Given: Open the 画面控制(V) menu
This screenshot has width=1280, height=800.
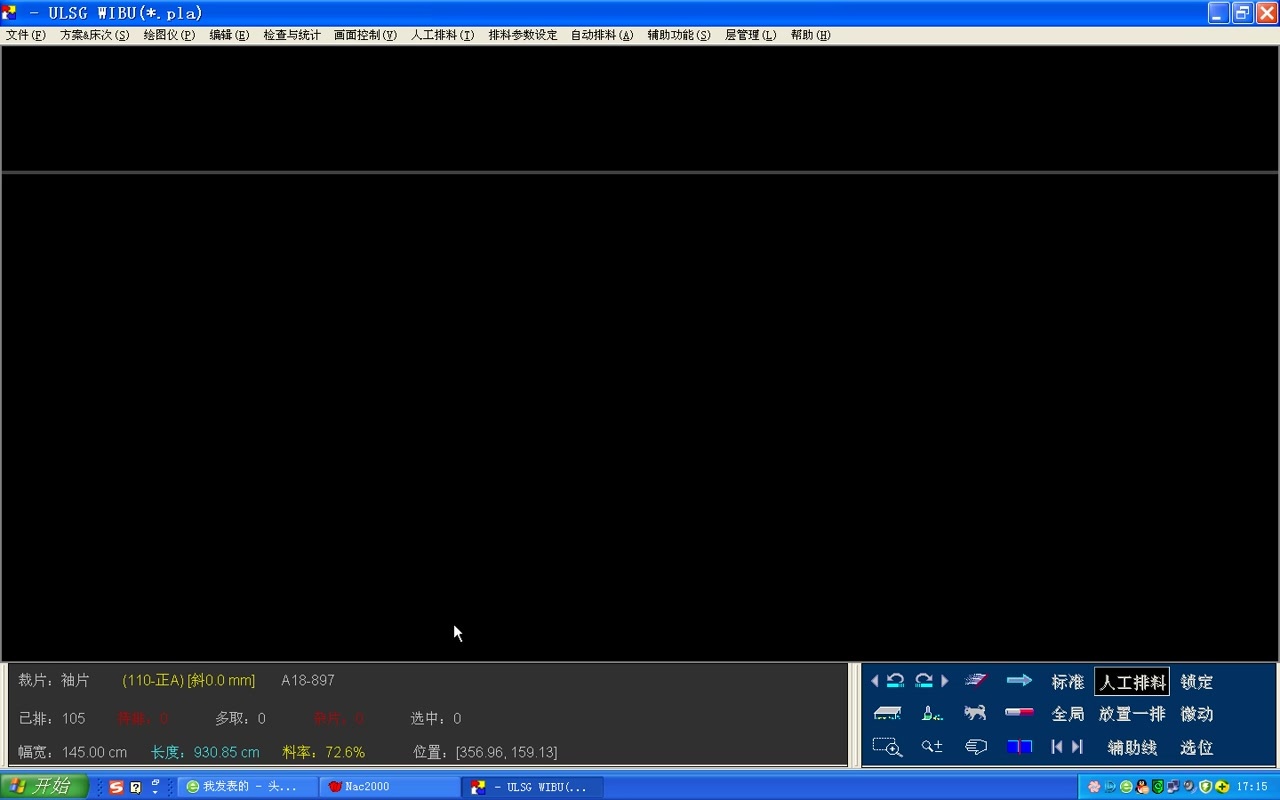Looking at the screenshot, I should (x=365, y=35).
